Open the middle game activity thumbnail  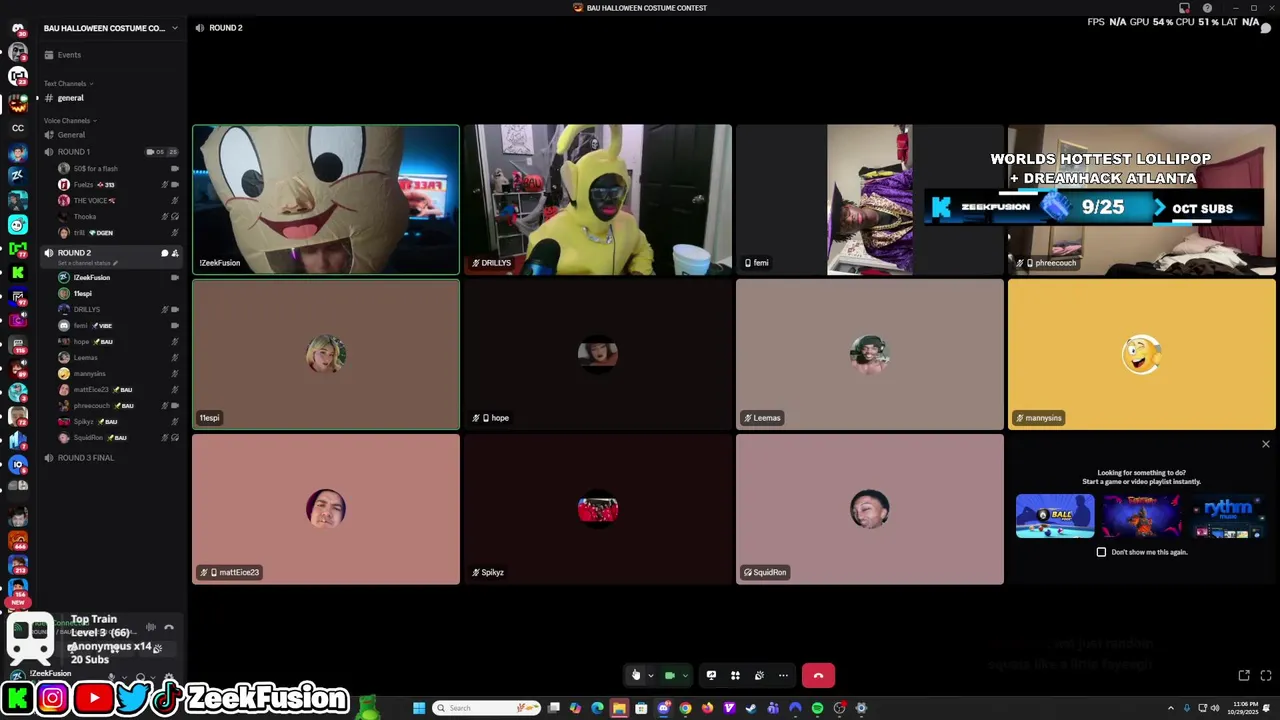coord(1141,516)
